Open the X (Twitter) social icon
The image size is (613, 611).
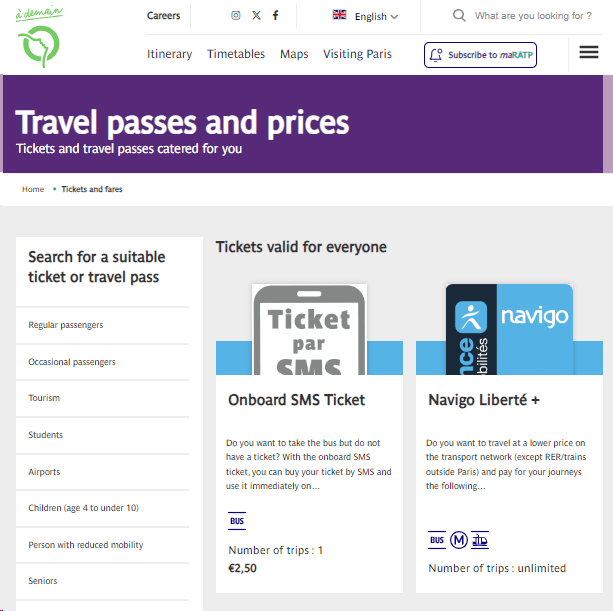[x=256, y=16]
